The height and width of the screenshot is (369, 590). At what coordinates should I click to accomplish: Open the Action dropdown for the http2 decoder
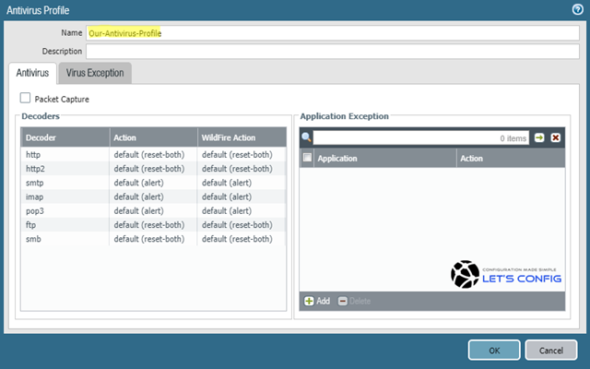pyautogui.click(x=154, y=169)
